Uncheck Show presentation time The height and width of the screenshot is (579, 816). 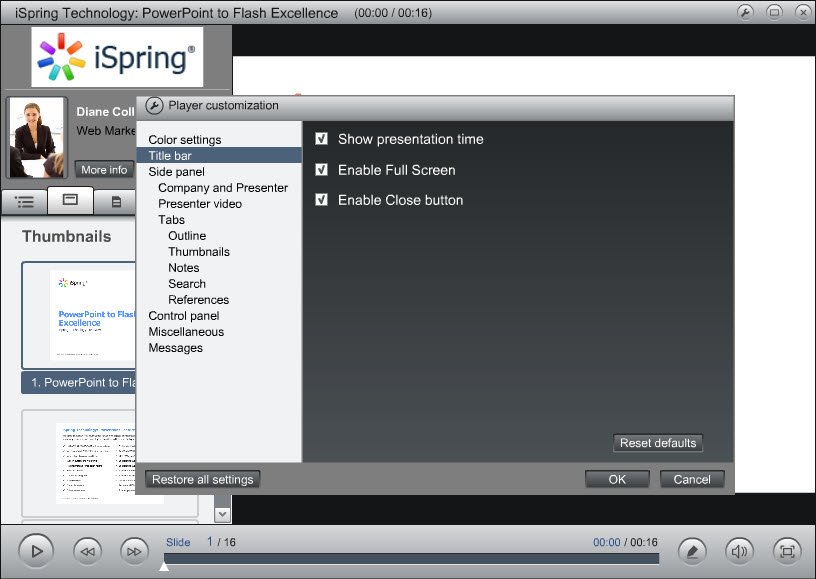coord(322,139)
